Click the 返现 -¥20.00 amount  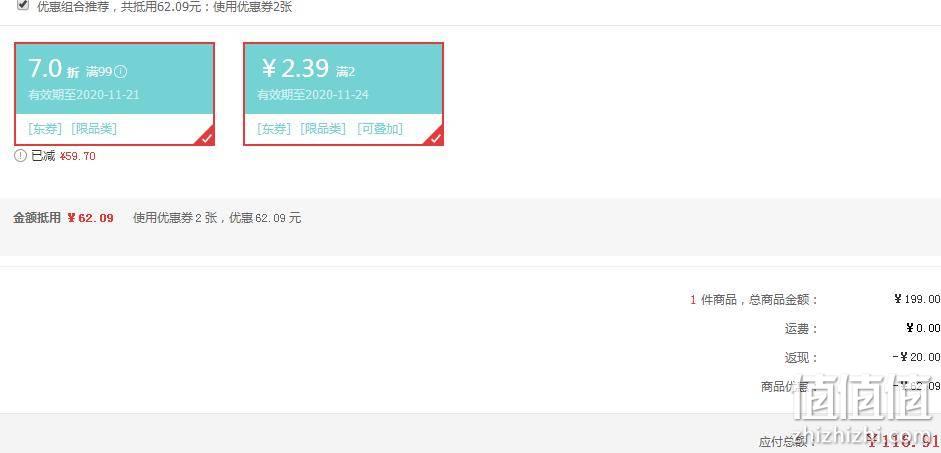916,357
